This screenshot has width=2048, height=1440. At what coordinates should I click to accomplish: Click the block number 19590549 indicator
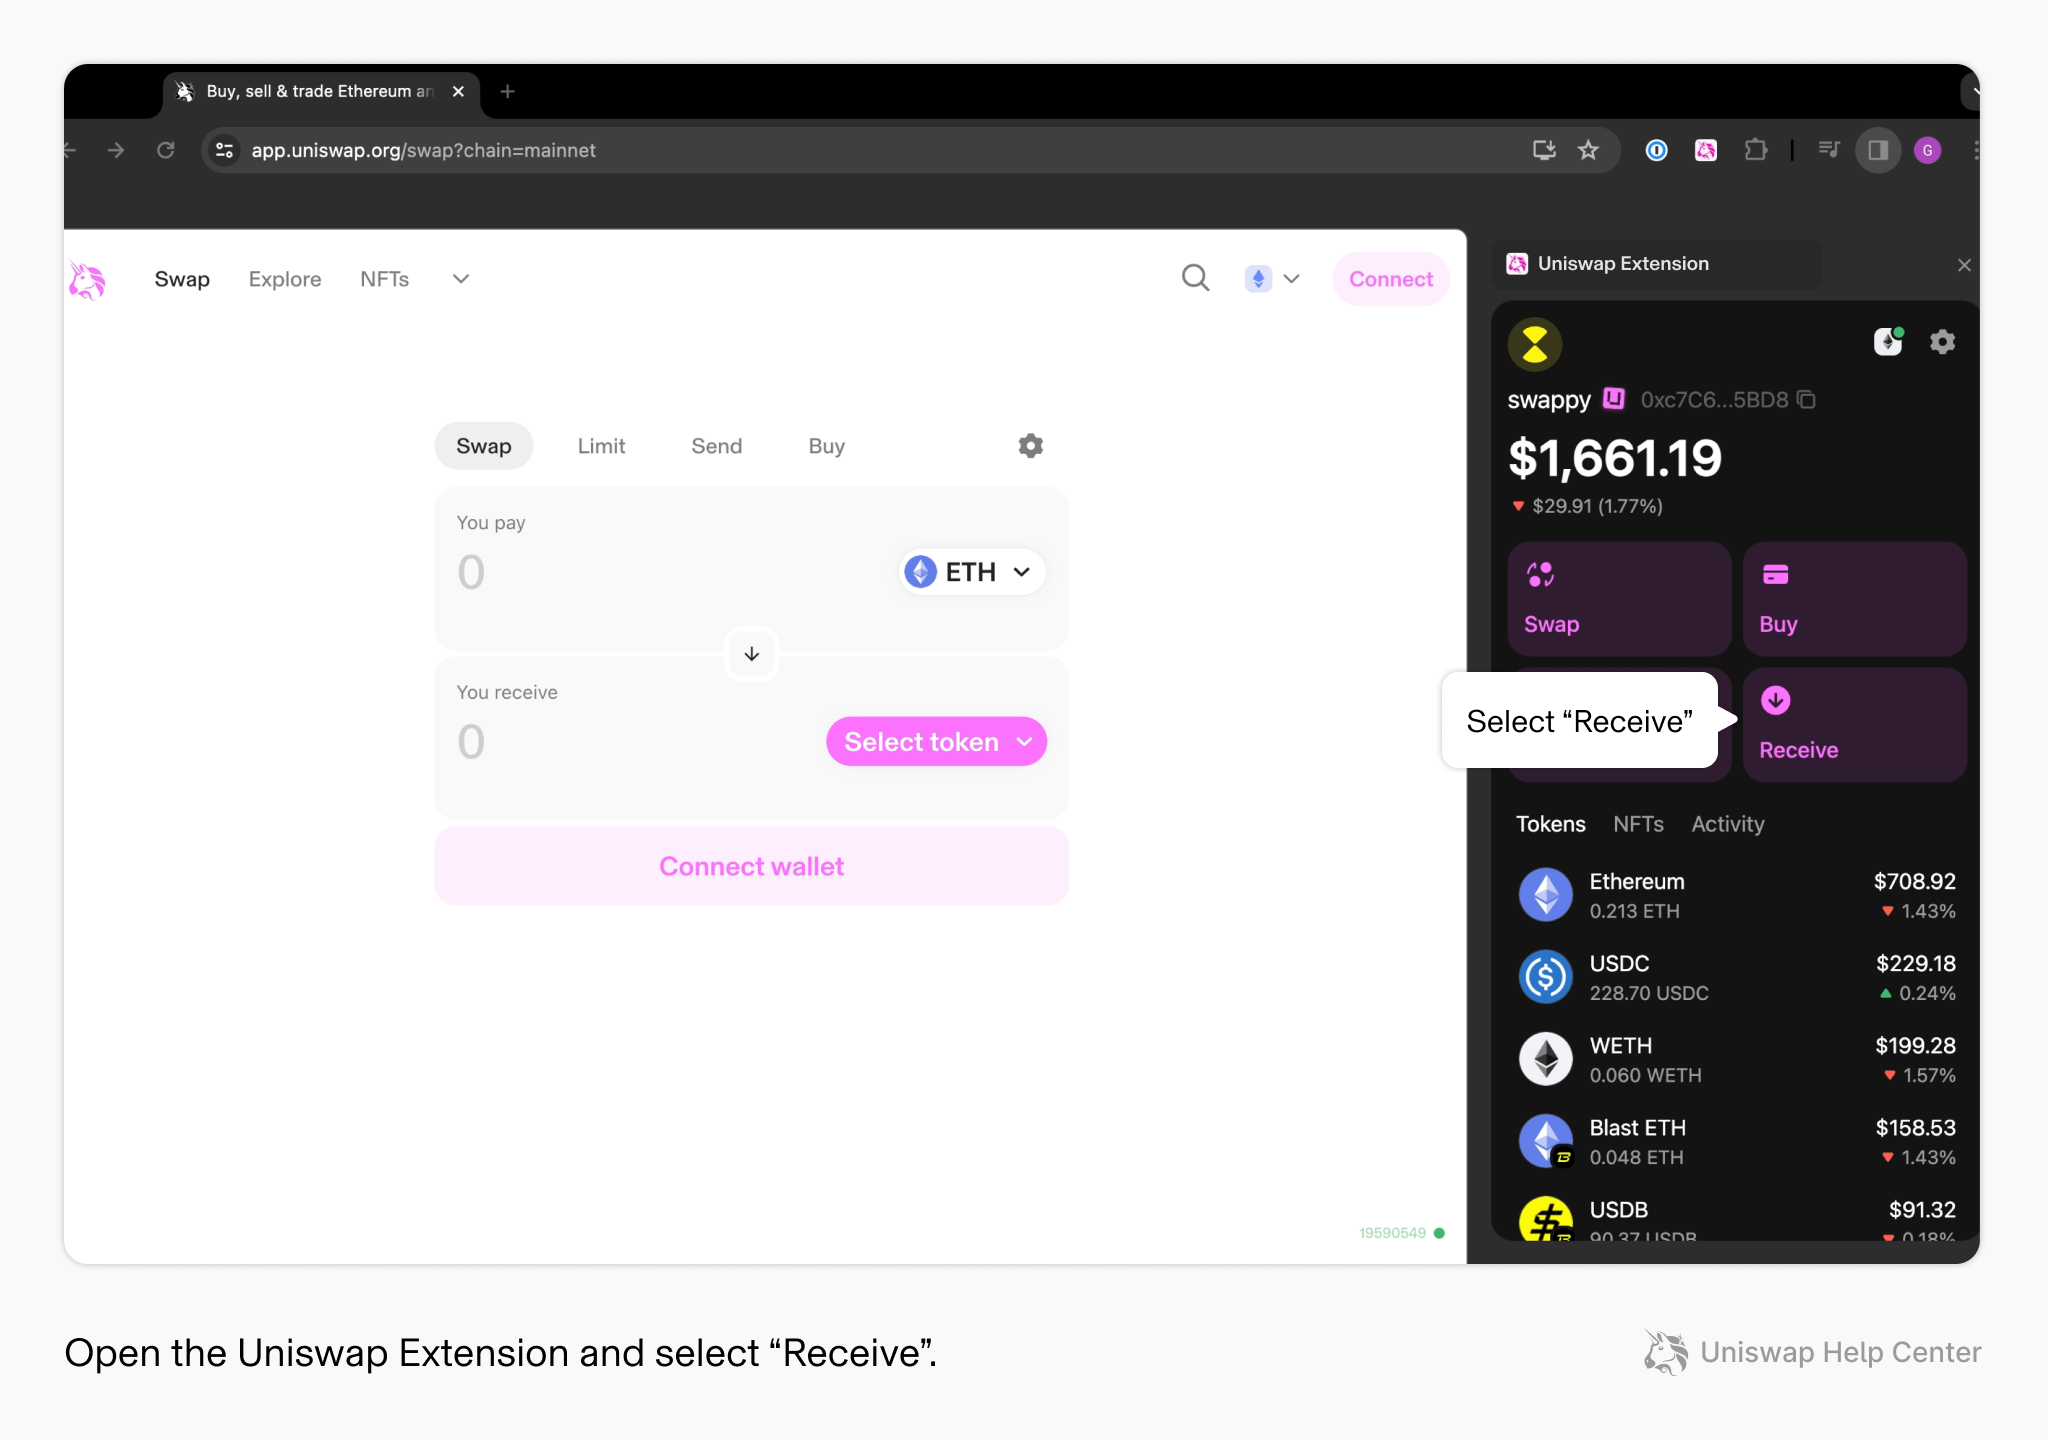[1401, 1233]
